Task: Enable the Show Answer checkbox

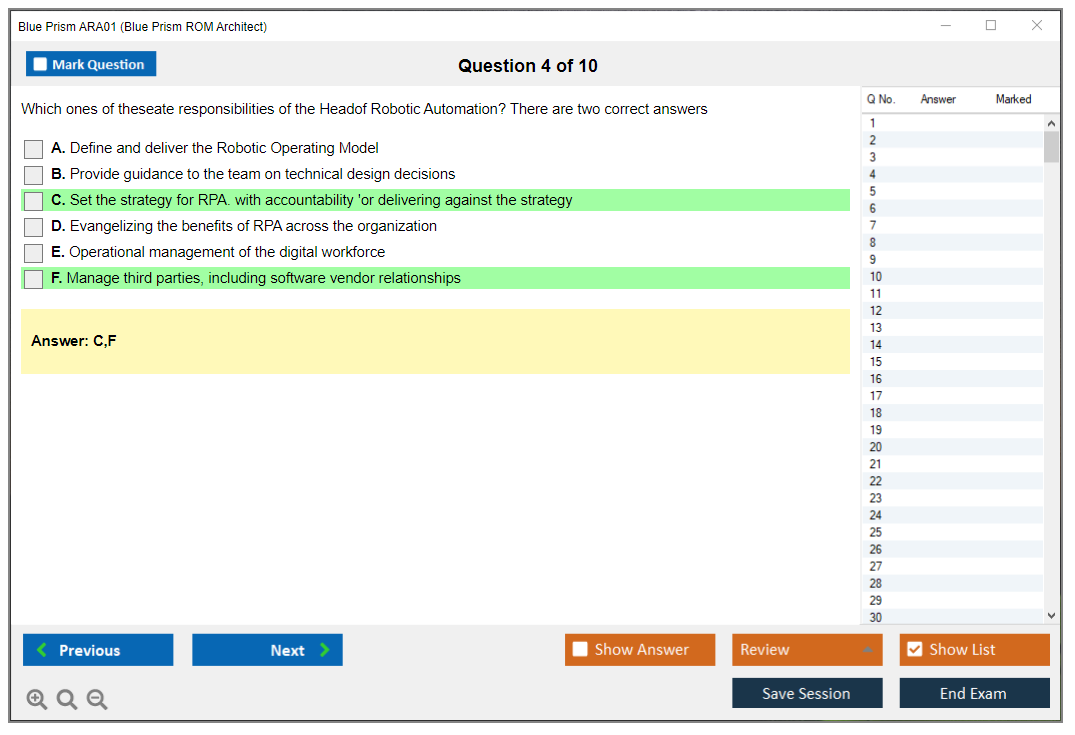Action: coord(580,650)
